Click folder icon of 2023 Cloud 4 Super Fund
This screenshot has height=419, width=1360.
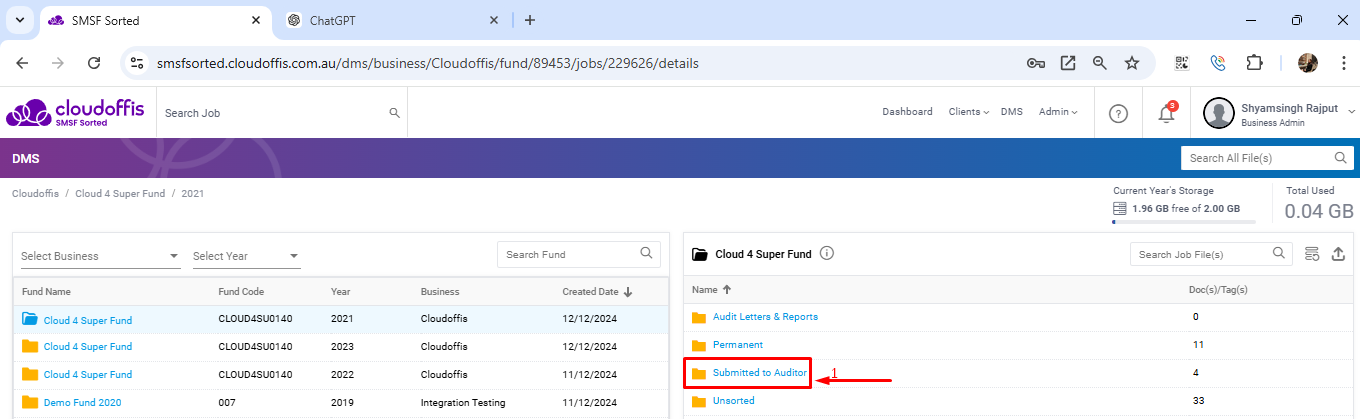coord(30,346)
